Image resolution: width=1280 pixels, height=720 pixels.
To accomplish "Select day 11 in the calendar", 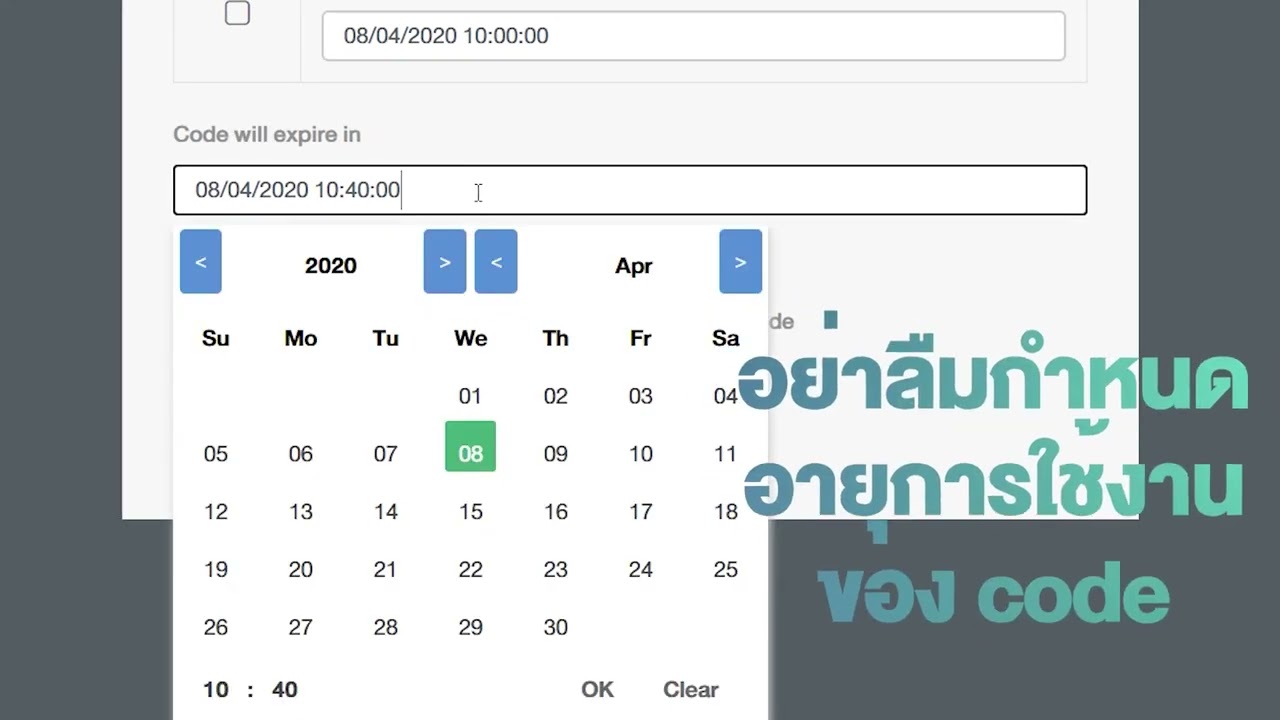I will click(726, 454).
